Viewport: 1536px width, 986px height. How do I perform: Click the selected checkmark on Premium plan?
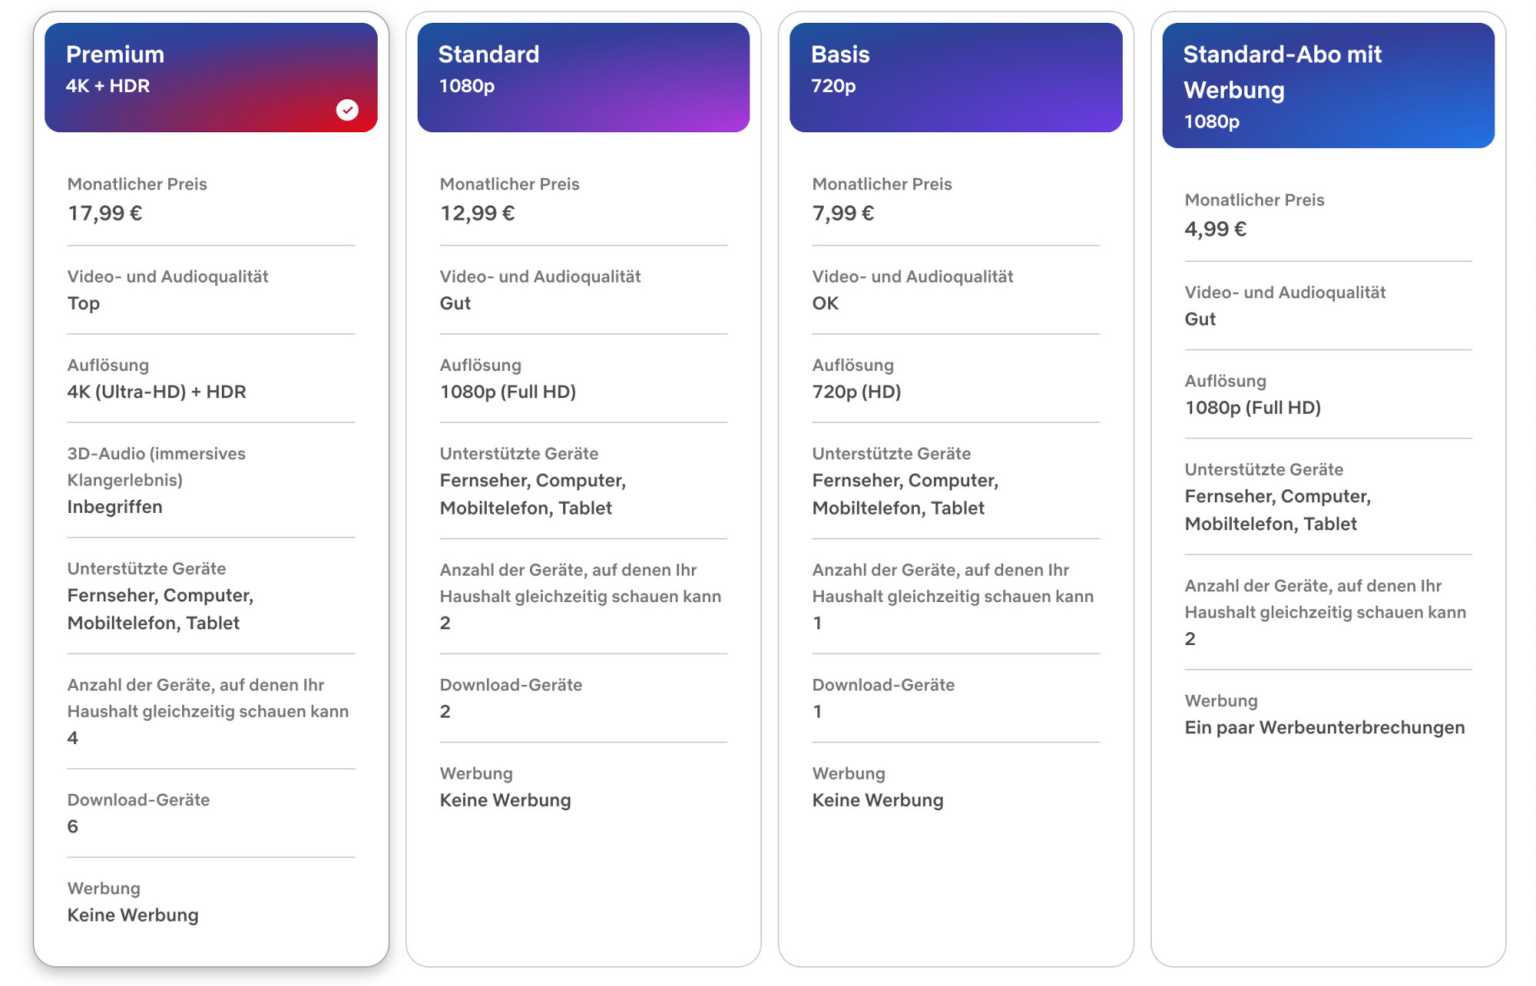pyautogui.click(x=347, y=110)
